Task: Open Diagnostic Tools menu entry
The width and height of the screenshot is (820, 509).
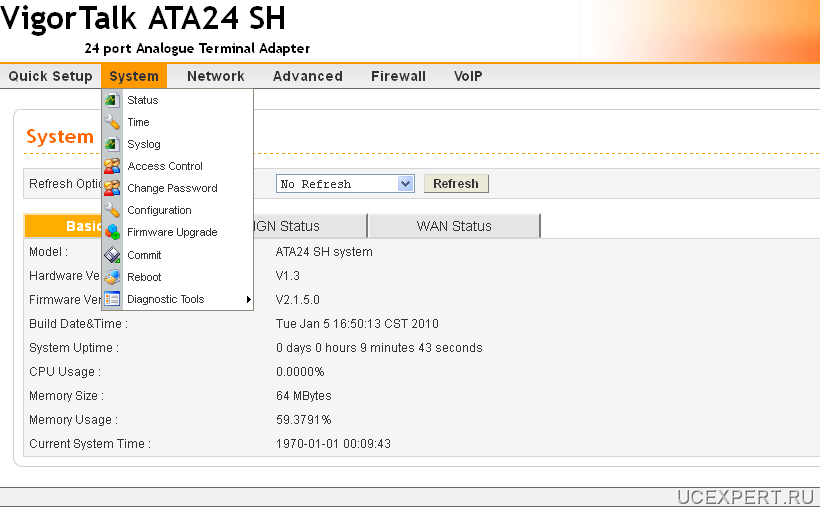Action: 165,299
